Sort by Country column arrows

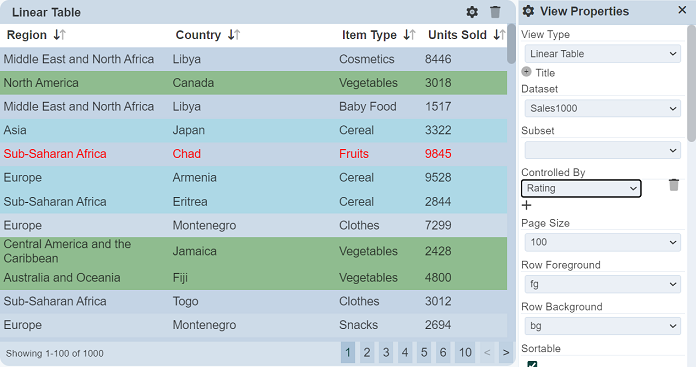coord(234,35)
